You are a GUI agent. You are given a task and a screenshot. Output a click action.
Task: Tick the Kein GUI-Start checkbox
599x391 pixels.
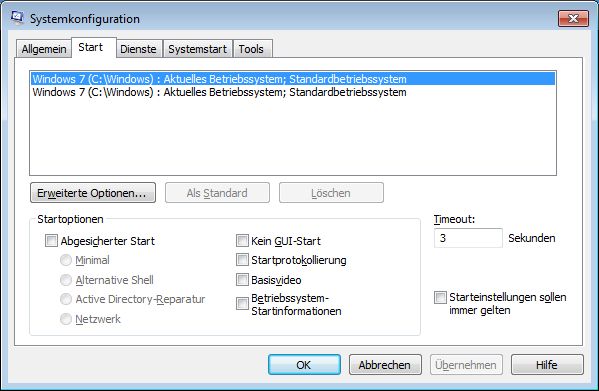coord(242,241)
